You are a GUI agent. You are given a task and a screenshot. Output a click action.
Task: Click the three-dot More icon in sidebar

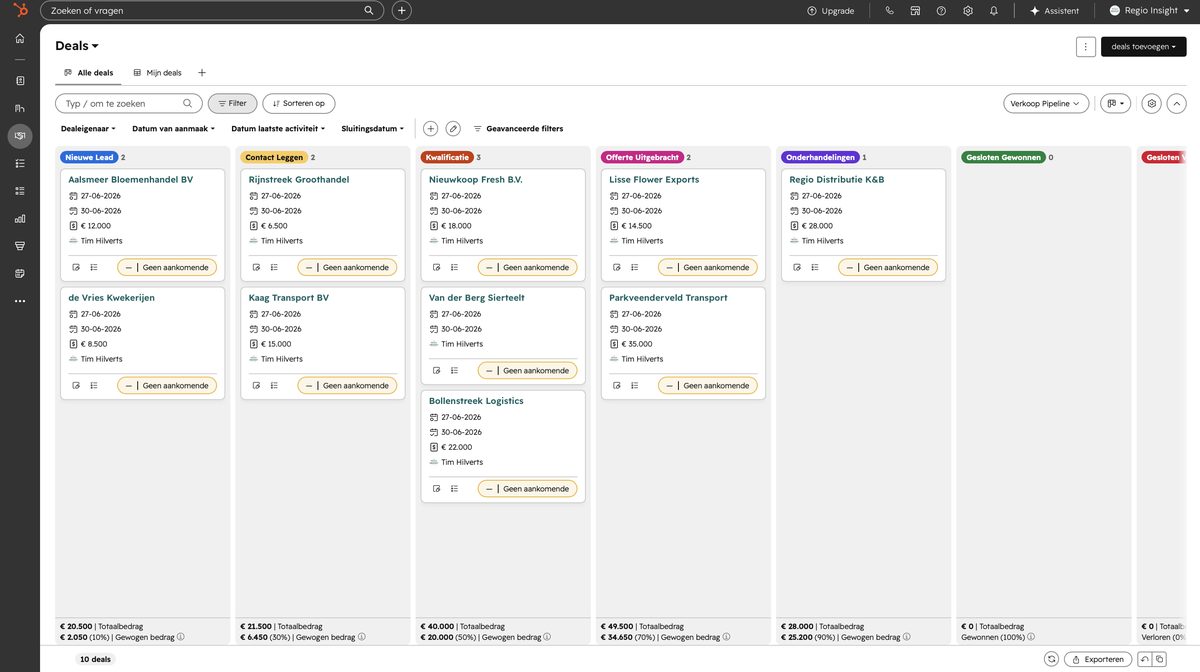[20, 301]
